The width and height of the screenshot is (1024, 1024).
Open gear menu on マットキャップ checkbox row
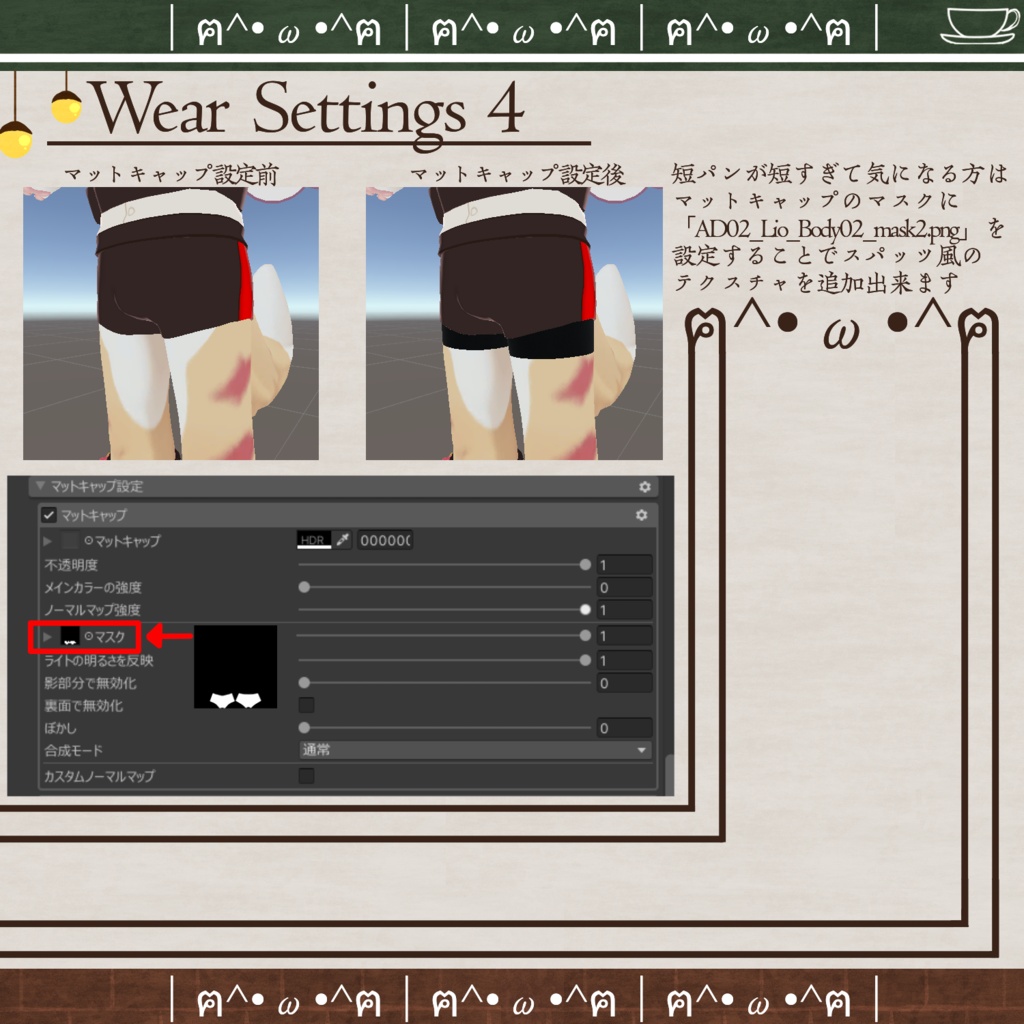(x=641, y=515)
